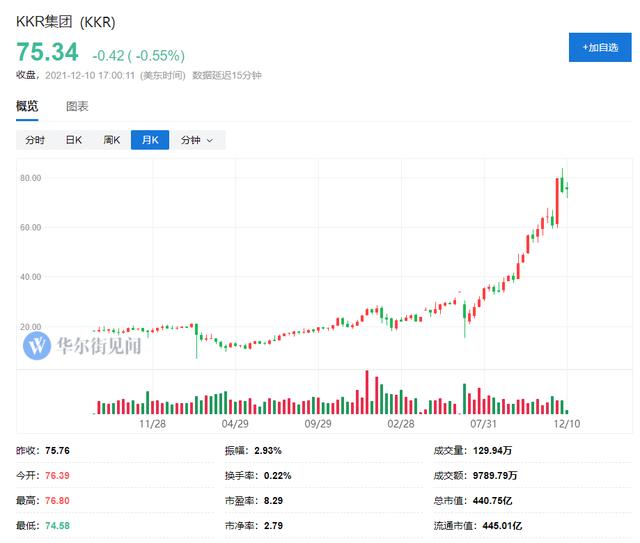Click the current price 75.34

pos(47,52)
